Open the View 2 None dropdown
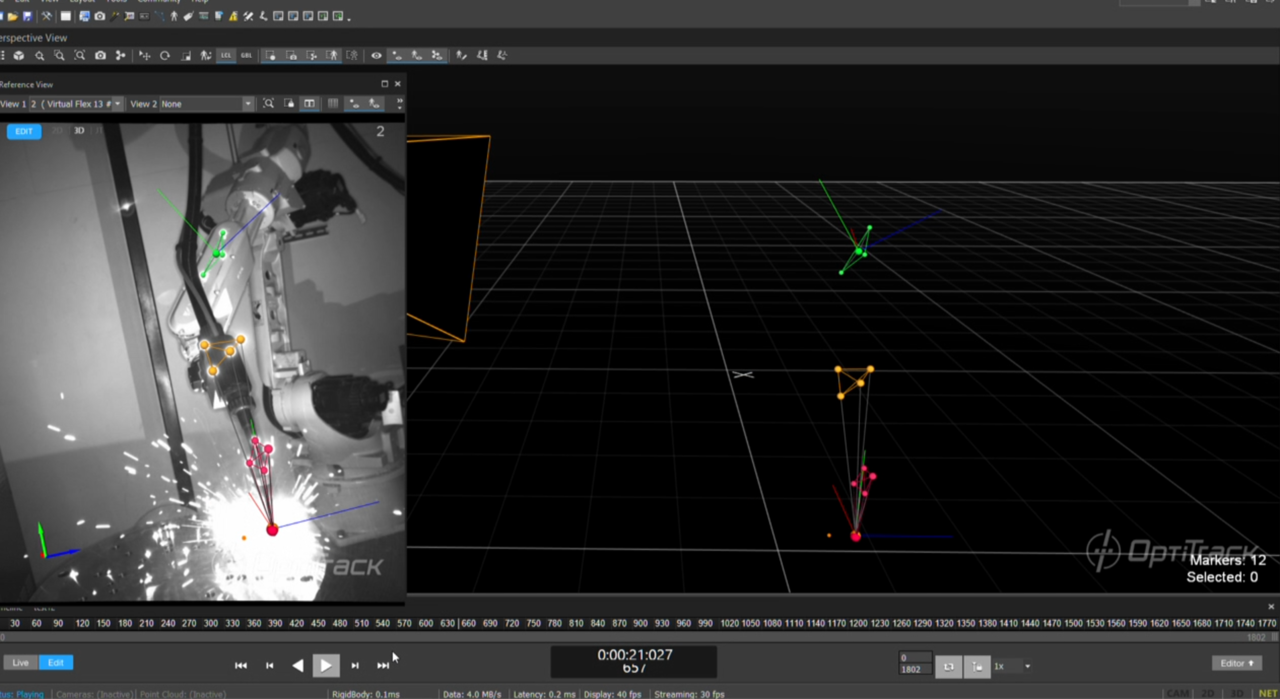 tap(207, 104)
